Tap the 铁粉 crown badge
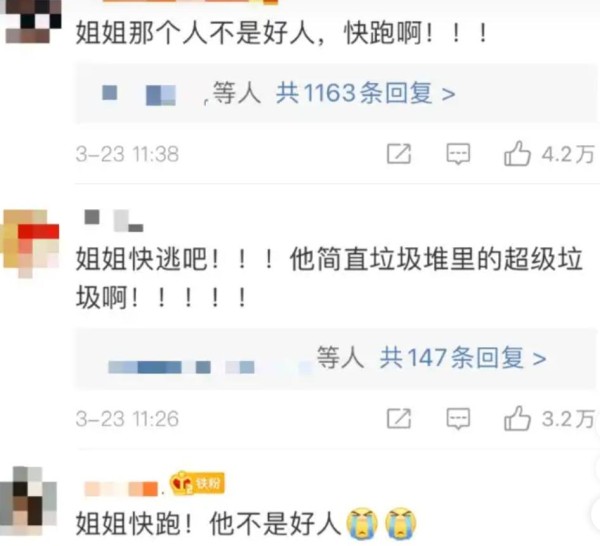600x546 pixels. pyautogui.click(x=197, y=484)
